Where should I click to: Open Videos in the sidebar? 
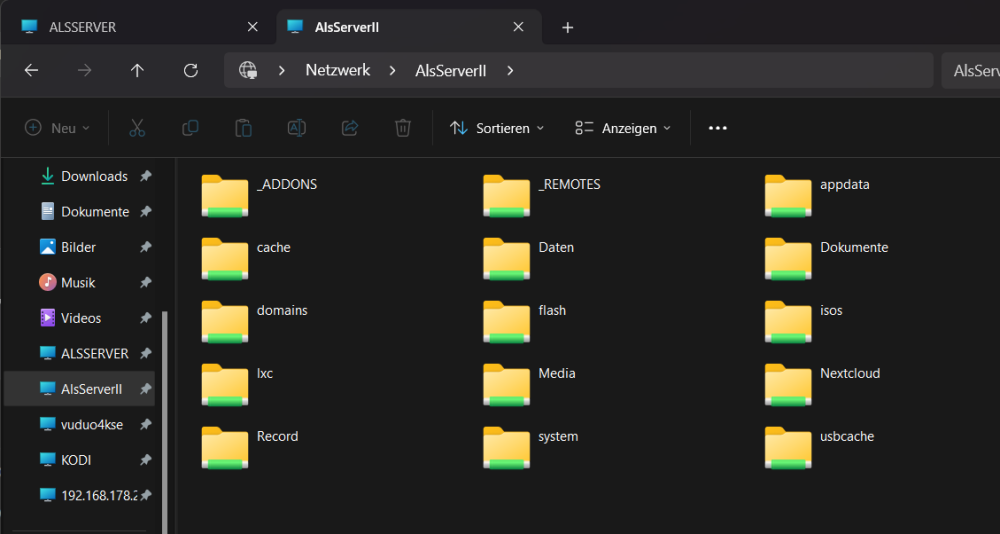point(81,318)
